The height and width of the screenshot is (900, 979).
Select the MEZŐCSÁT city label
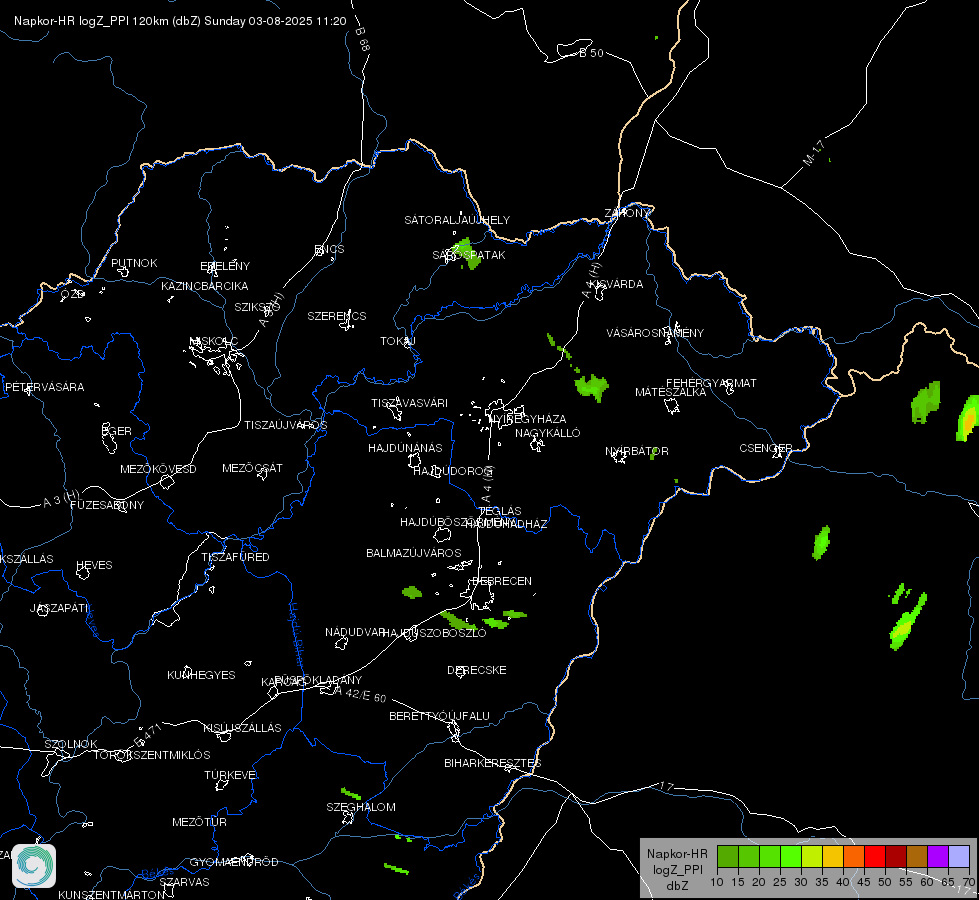[252, 468]
